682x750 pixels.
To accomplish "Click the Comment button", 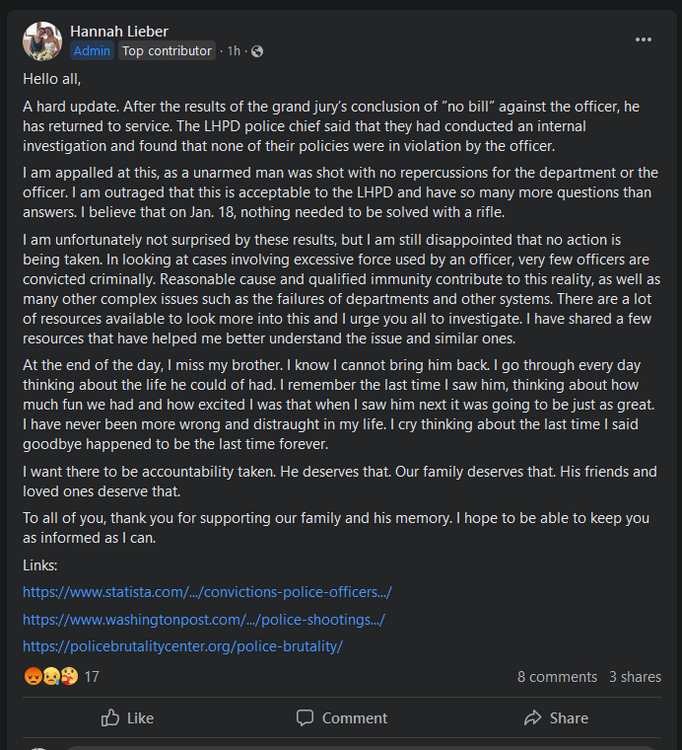I will coord(341,718).
